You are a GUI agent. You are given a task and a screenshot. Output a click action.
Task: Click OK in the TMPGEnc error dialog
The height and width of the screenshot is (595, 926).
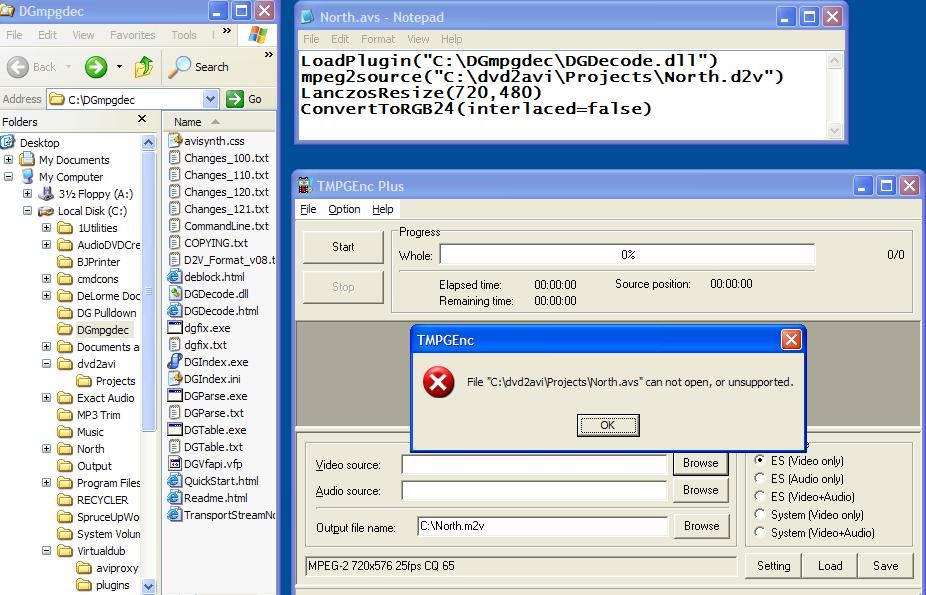[608, 425]
